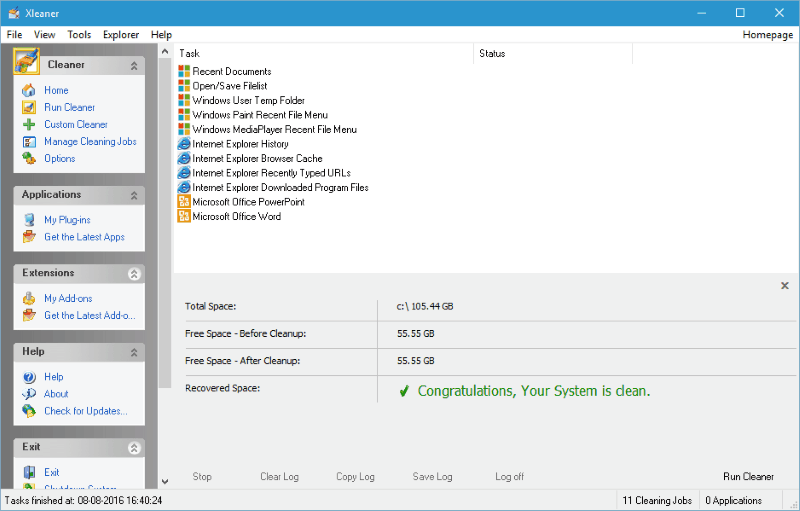800x511 pixels.
Task: Close the cleanup summary panel
Action: (x=785, y=286)
